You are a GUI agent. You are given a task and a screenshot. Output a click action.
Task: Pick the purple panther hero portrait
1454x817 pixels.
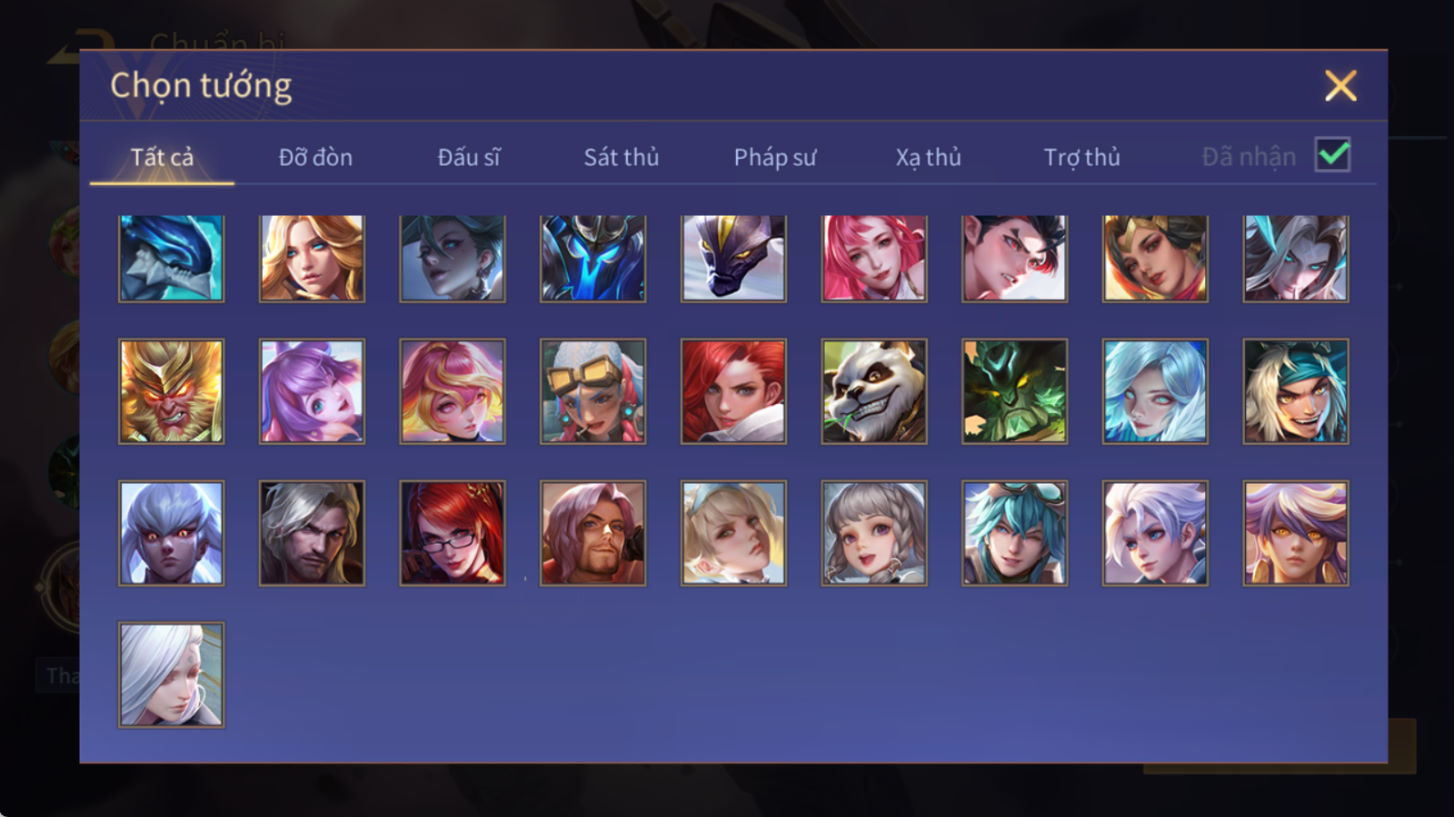[x=734, y=258]
